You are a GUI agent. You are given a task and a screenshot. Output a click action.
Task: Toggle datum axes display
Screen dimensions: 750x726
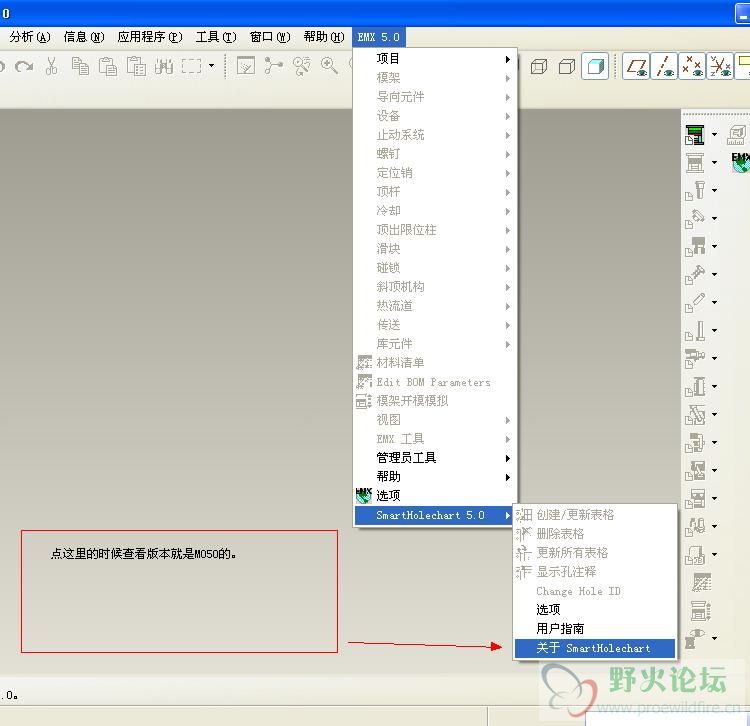[664, 66]
